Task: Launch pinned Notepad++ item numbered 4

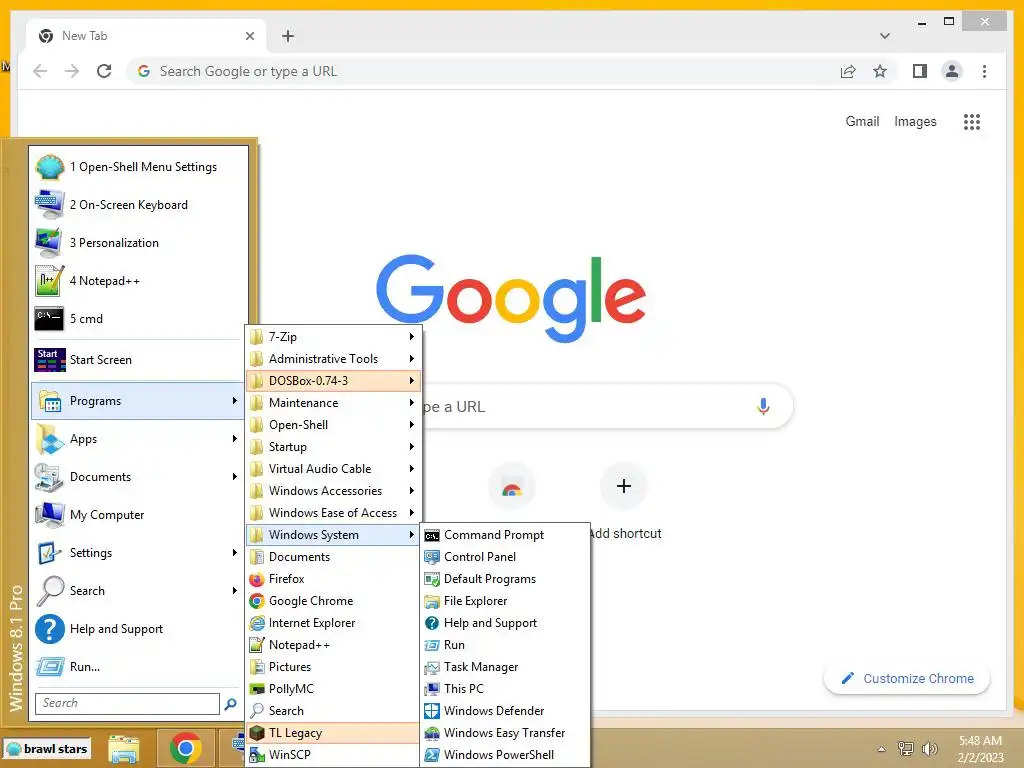Action: [140, 281]
